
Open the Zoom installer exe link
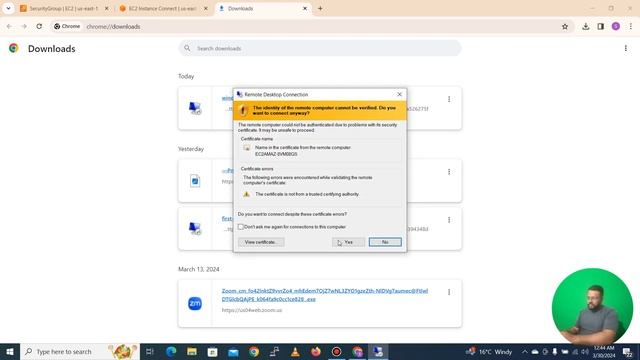324,295
